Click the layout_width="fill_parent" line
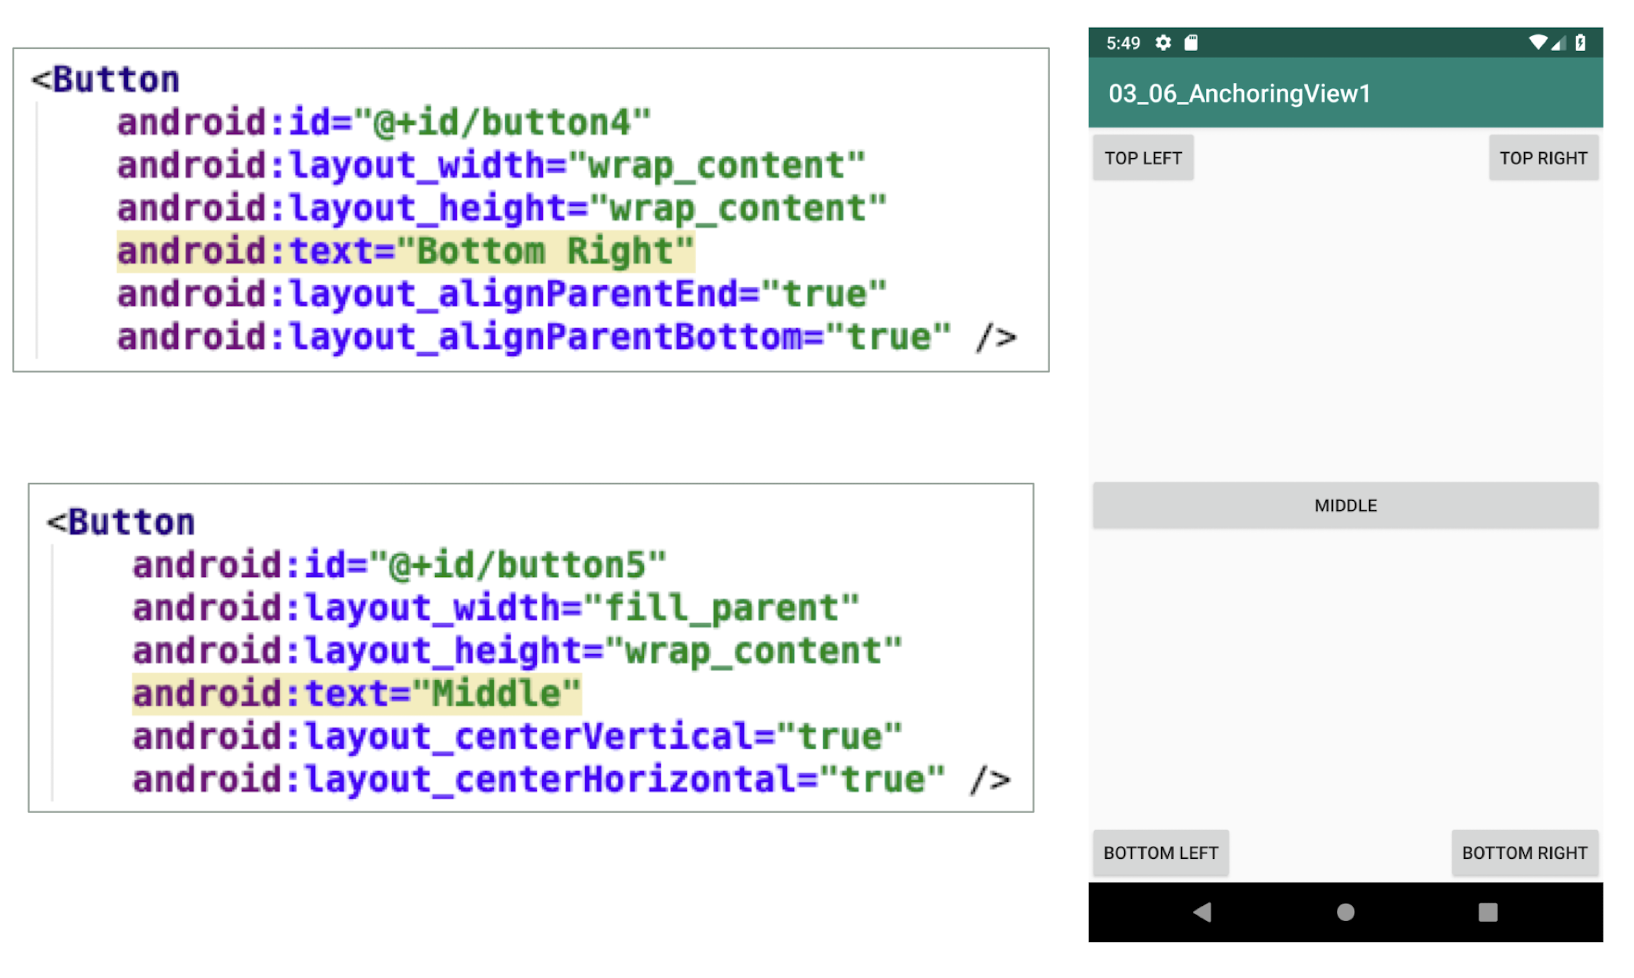The width and height of the screenshot is (1634, 978). click(496, 608)
